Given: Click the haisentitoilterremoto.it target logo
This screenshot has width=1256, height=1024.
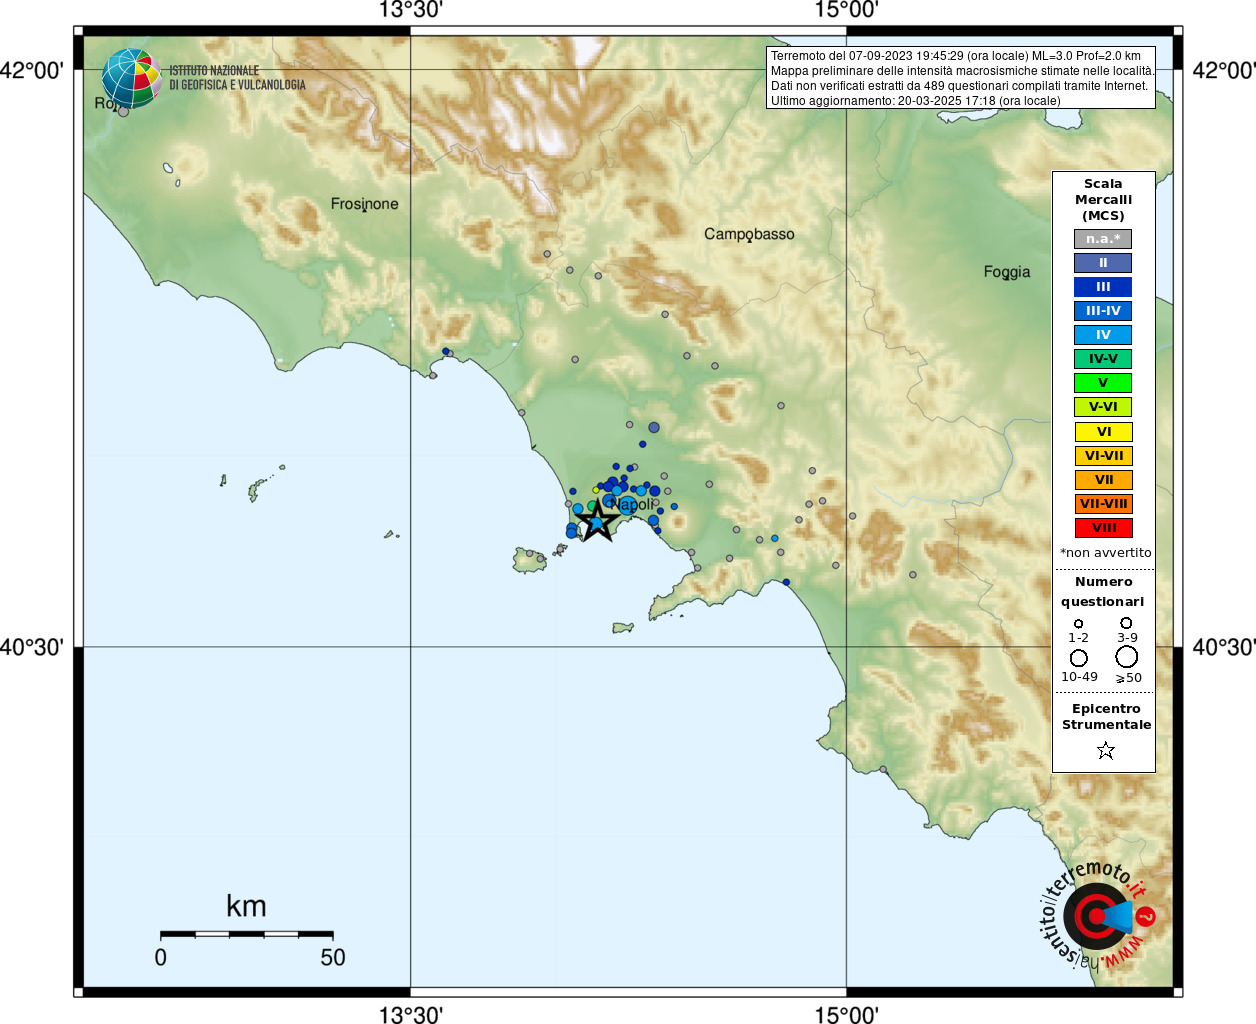Looking at the screenshot, I should click(x=1097, y=915).
